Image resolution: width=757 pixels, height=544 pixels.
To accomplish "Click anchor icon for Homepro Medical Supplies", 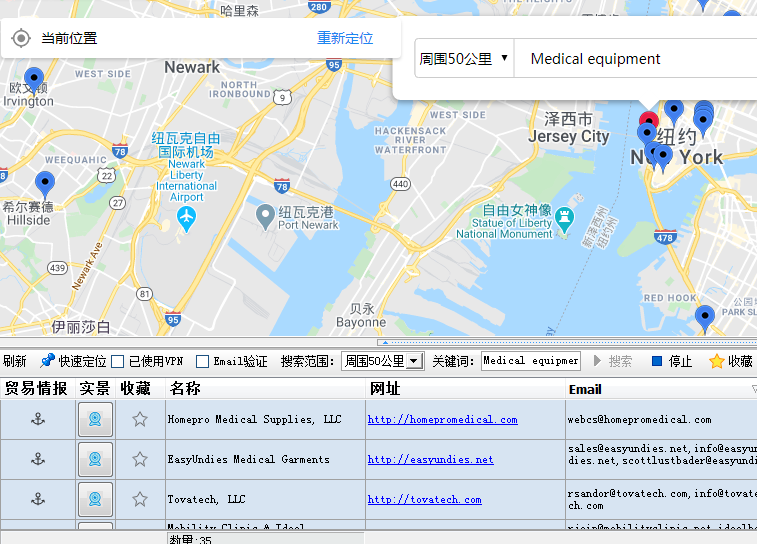I will (x=38, y=419).
